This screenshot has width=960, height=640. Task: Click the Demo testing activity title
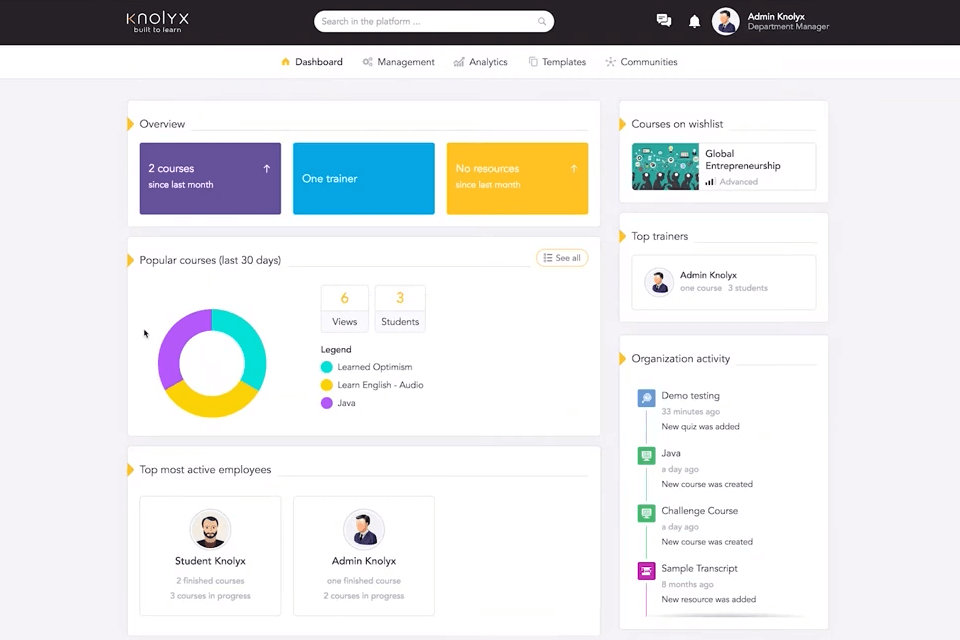click(690, 396)
